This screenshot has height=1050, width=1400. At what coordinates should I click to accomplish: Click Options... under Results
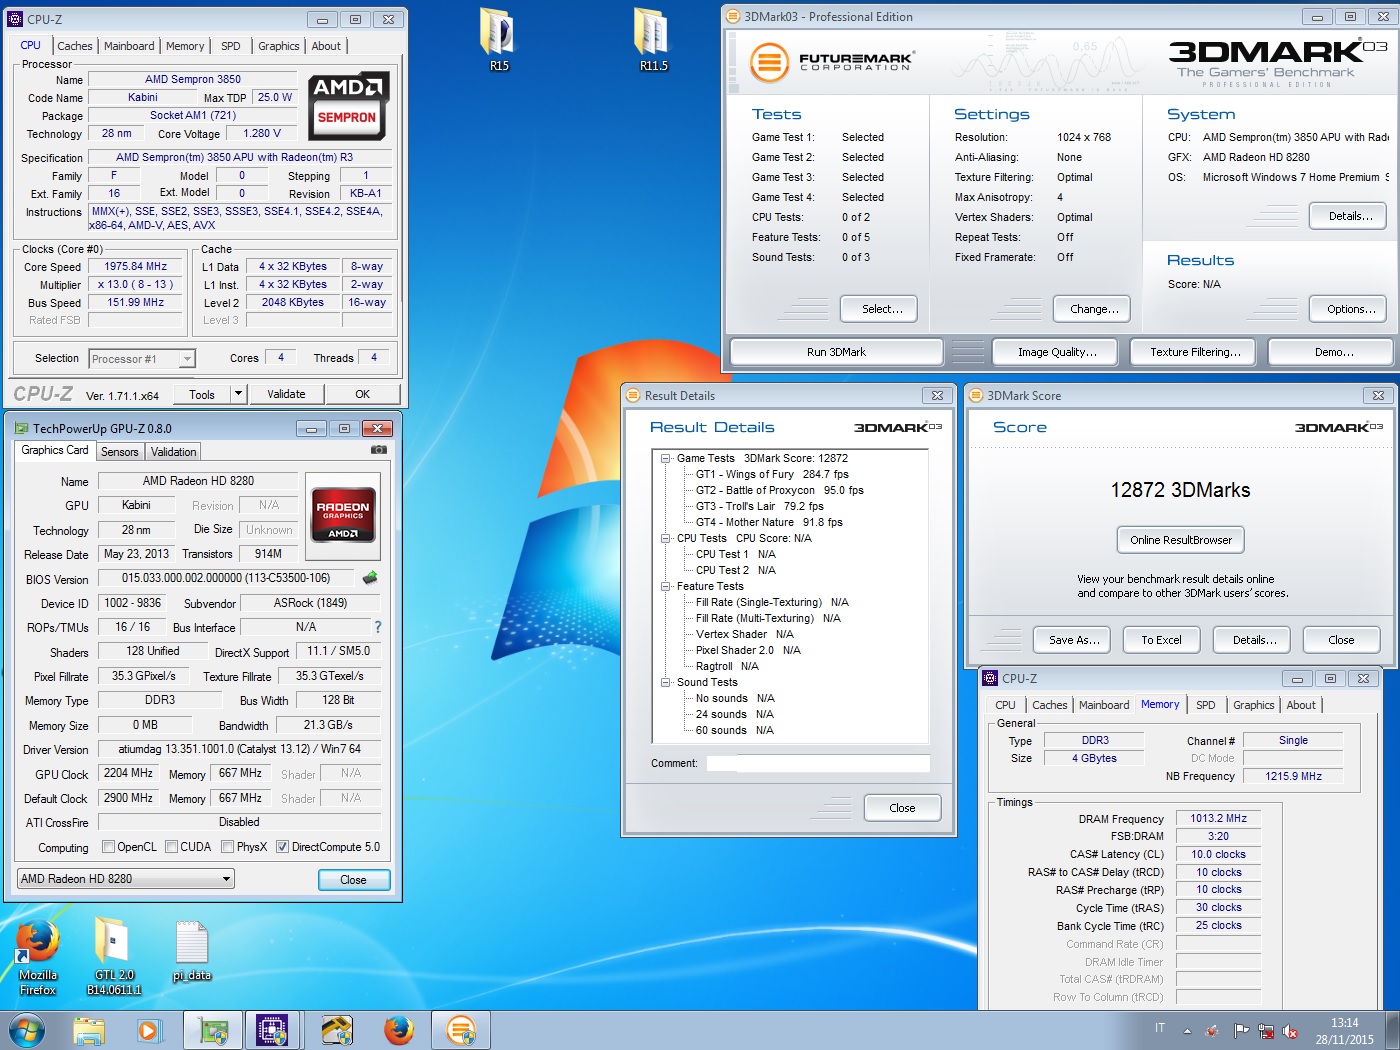(1348, 309)
